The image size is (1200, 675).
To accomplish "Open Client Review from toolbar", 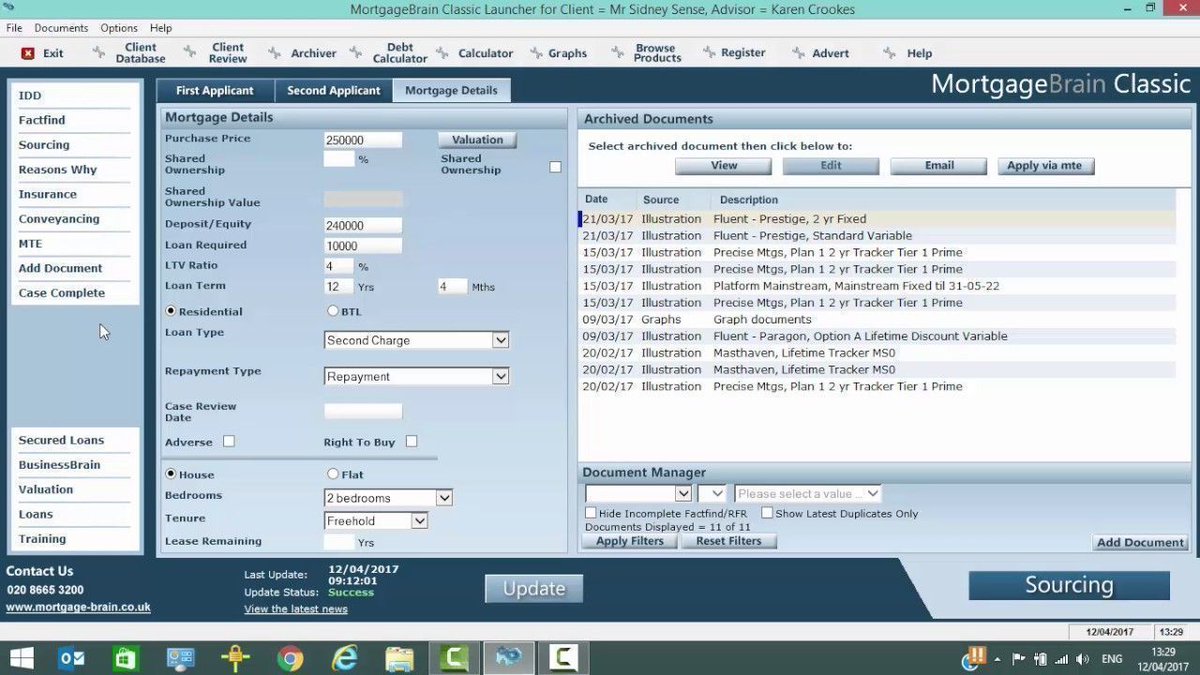I will pyautogui.click(x=217, y=53).
